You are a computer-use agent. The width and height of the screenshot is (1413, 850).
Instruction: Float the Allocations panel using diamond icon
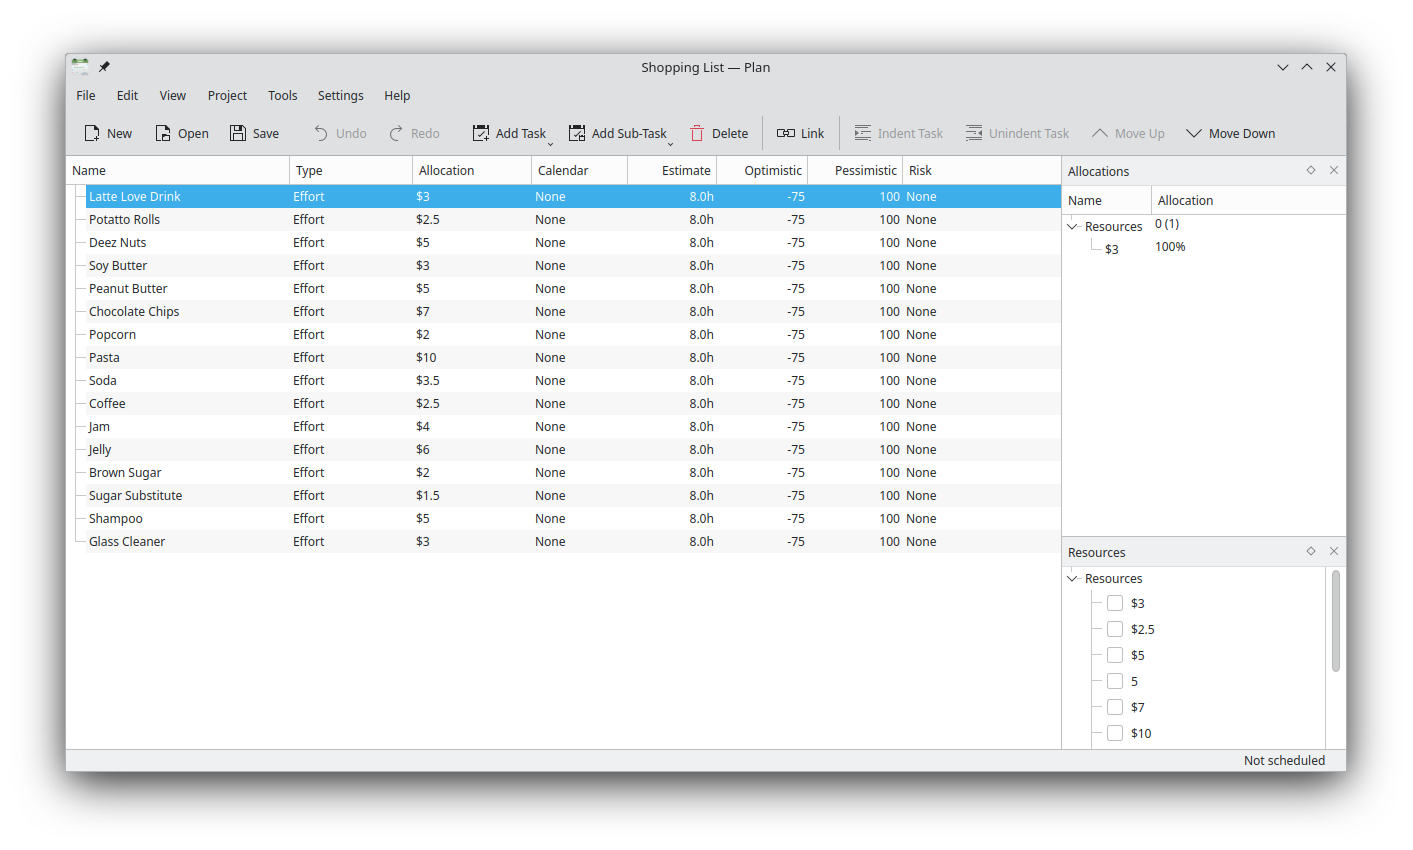click(x=1311, y=170)
